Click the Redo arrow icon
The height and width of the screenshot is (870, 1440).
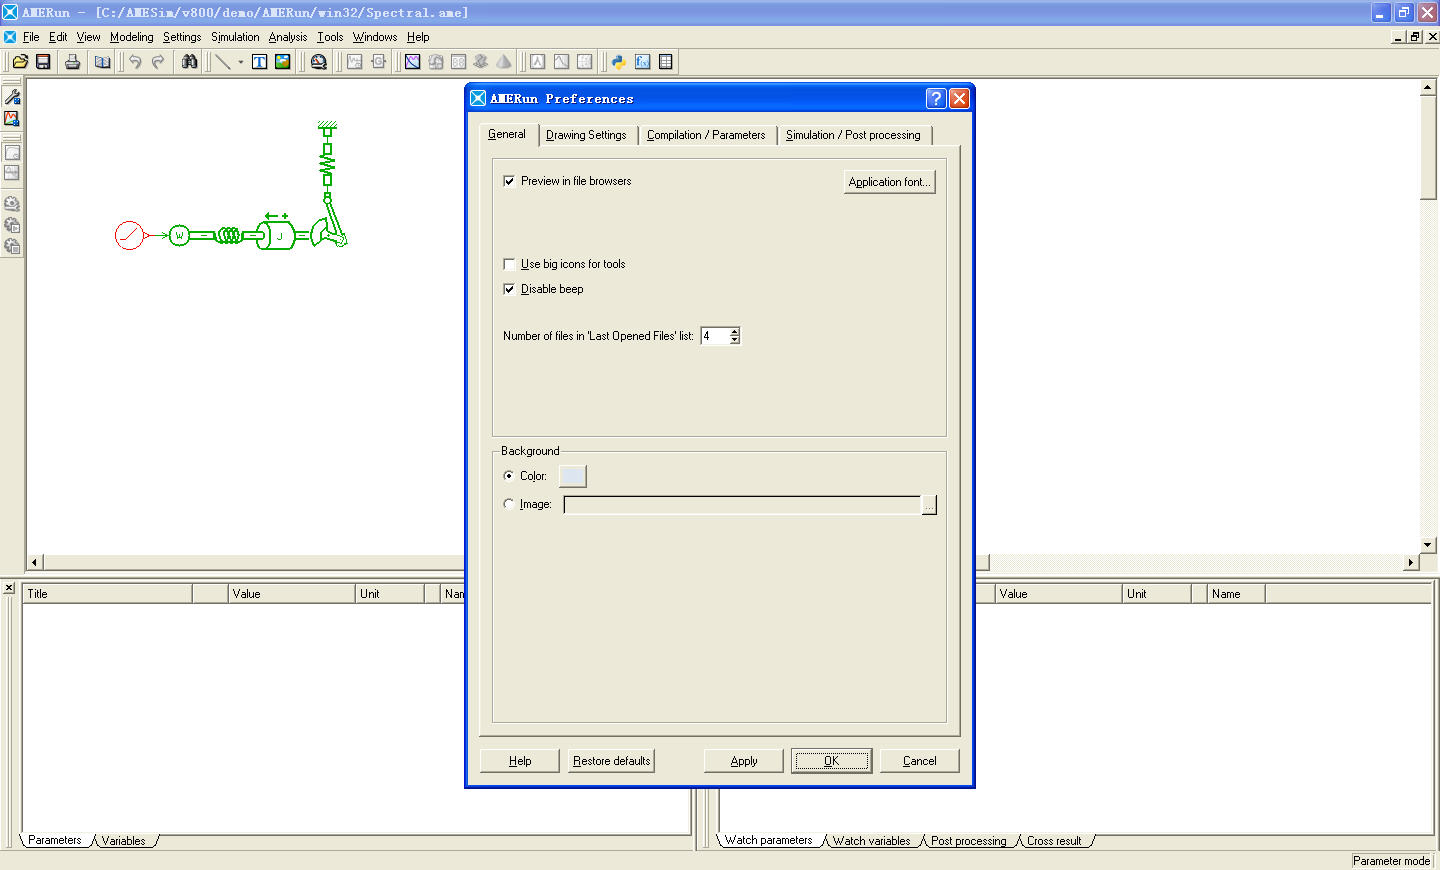point(158,62)
